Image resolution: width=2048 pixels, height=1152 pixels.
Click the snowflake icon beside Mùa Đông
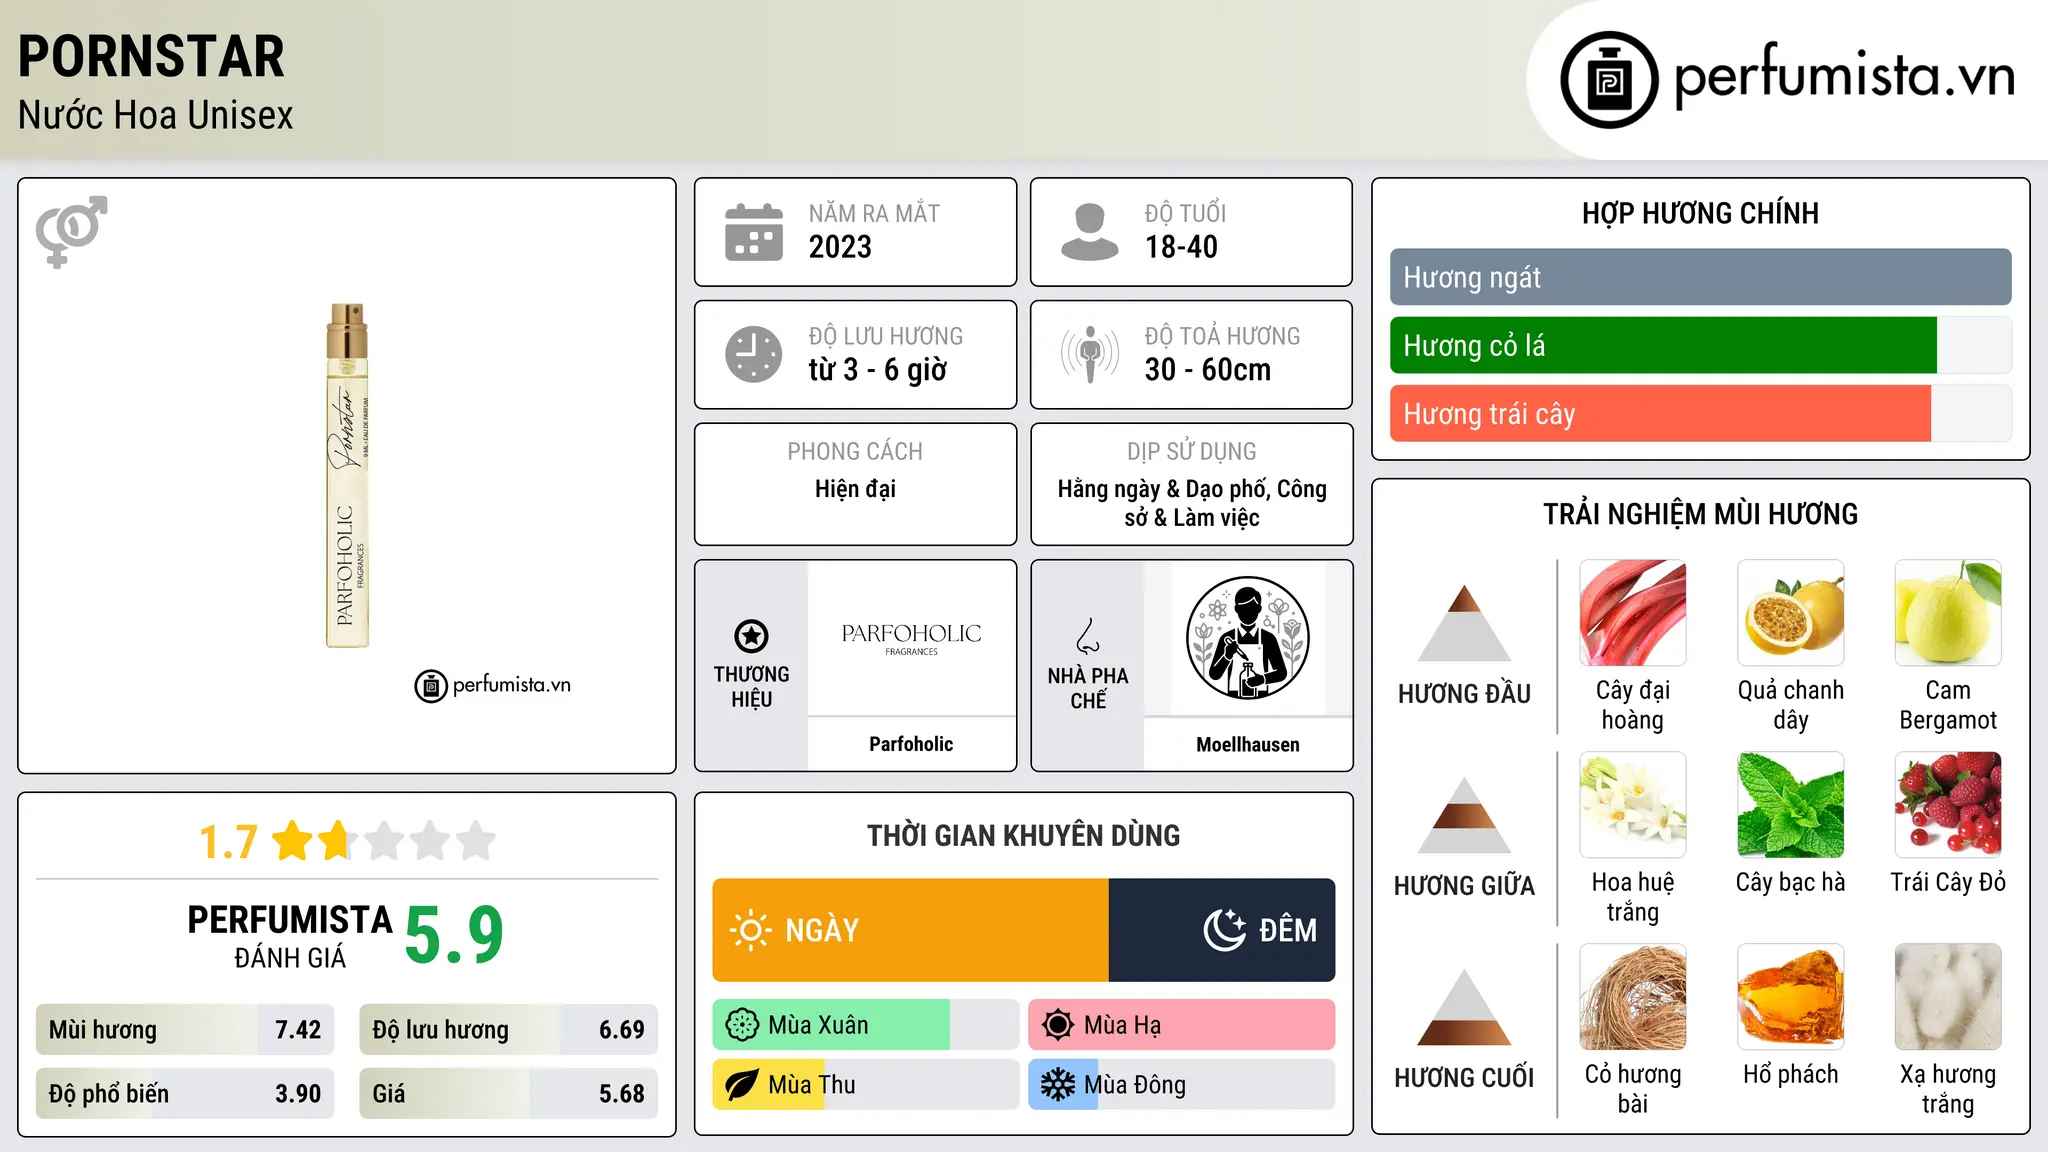(x=1058, y=1085)
